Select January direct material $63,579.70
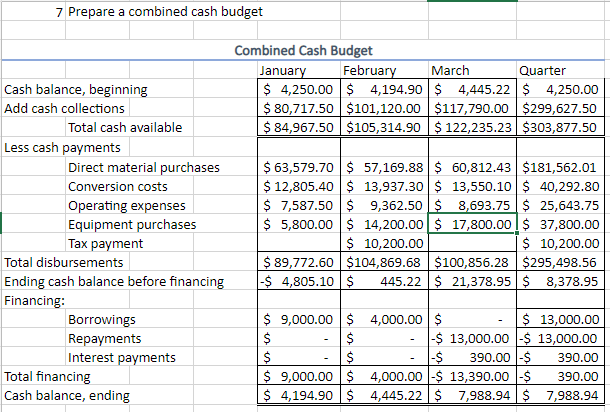This screenshot has width=610, height=412. 299,168
